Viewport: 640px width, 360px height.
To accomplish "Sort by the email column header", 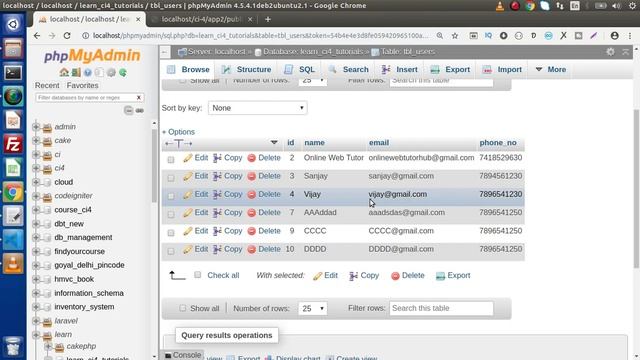I will pos(379,143).
